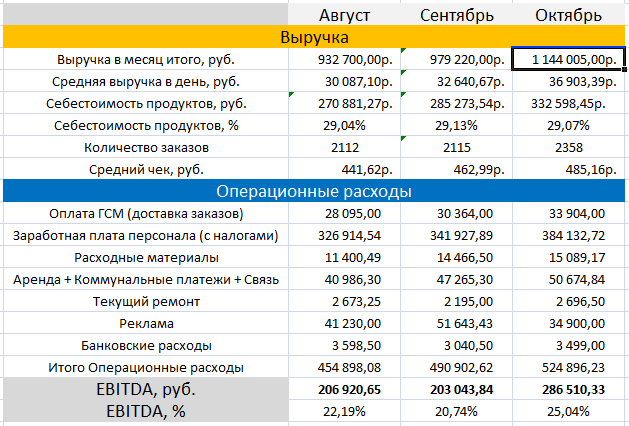Select EBITDA cell 286 510,33
The height and width of the screenshot is (426, 629).
point(568,389)
